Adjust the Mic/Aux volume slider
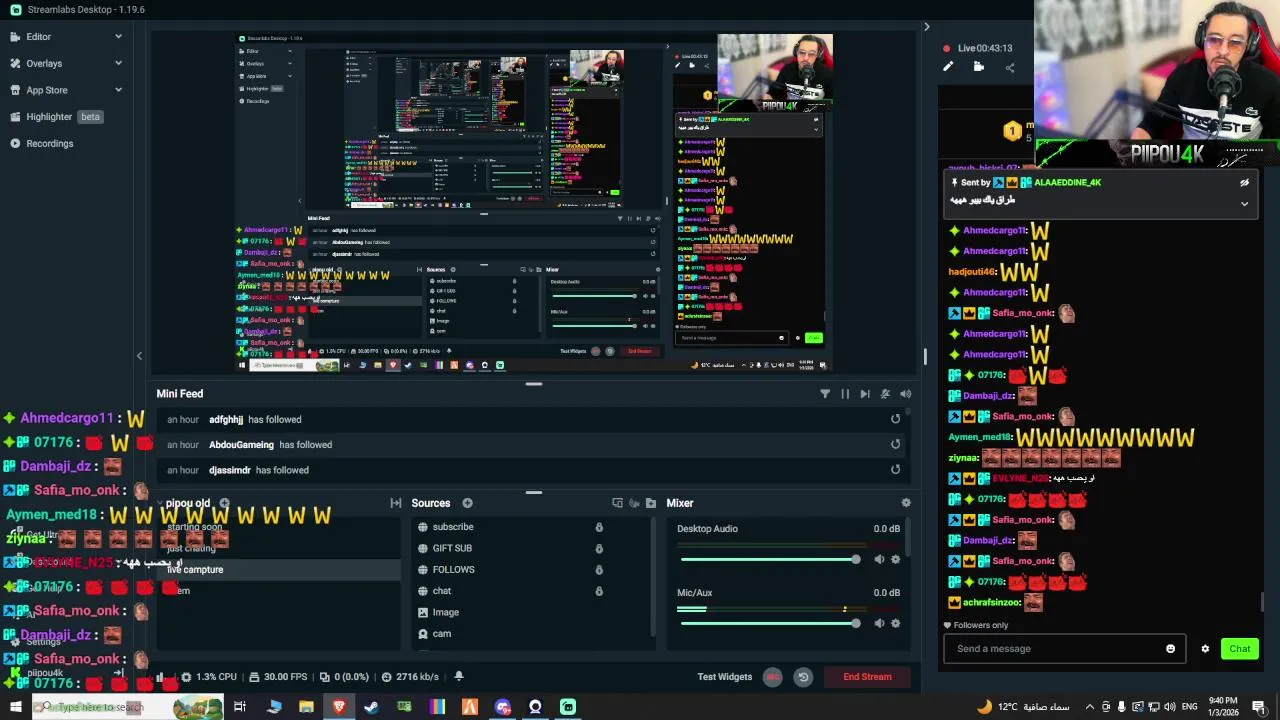The width and height of the screenshot is (1280, 720). [769, 623]
